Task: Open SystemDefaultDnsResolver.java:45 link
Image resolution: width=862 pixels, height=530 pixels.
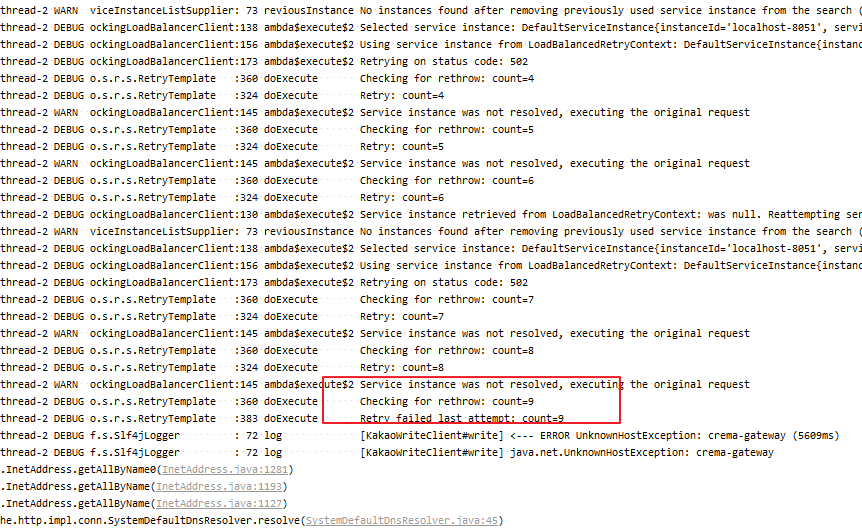Action: 402,521
